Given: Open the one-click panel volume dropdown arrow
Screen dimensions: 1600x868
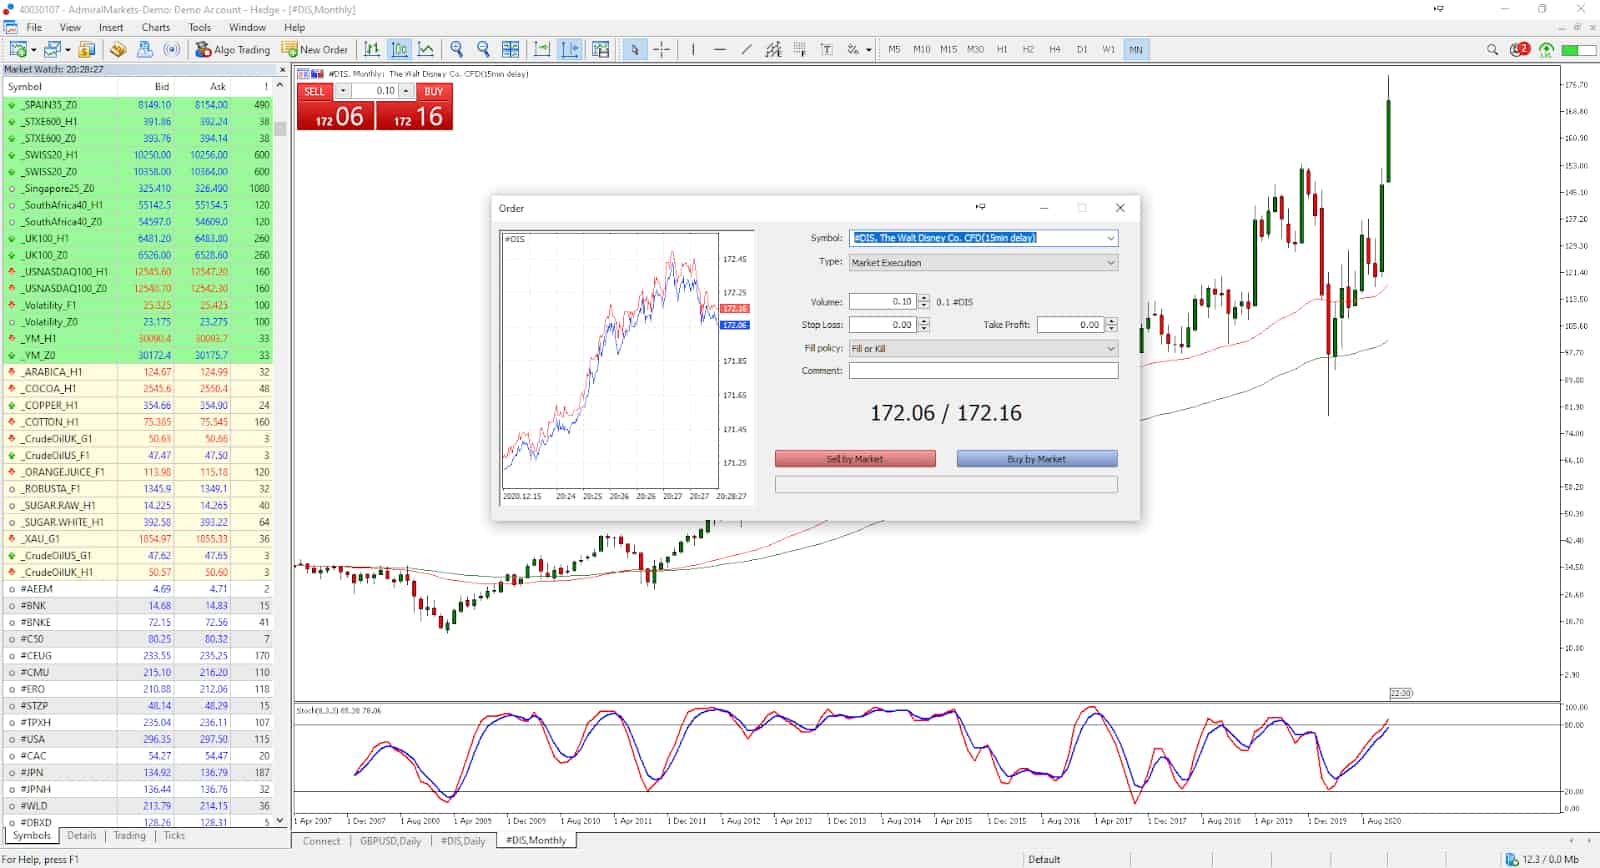Looking at the screenshot, I should [x=343, y=91].
